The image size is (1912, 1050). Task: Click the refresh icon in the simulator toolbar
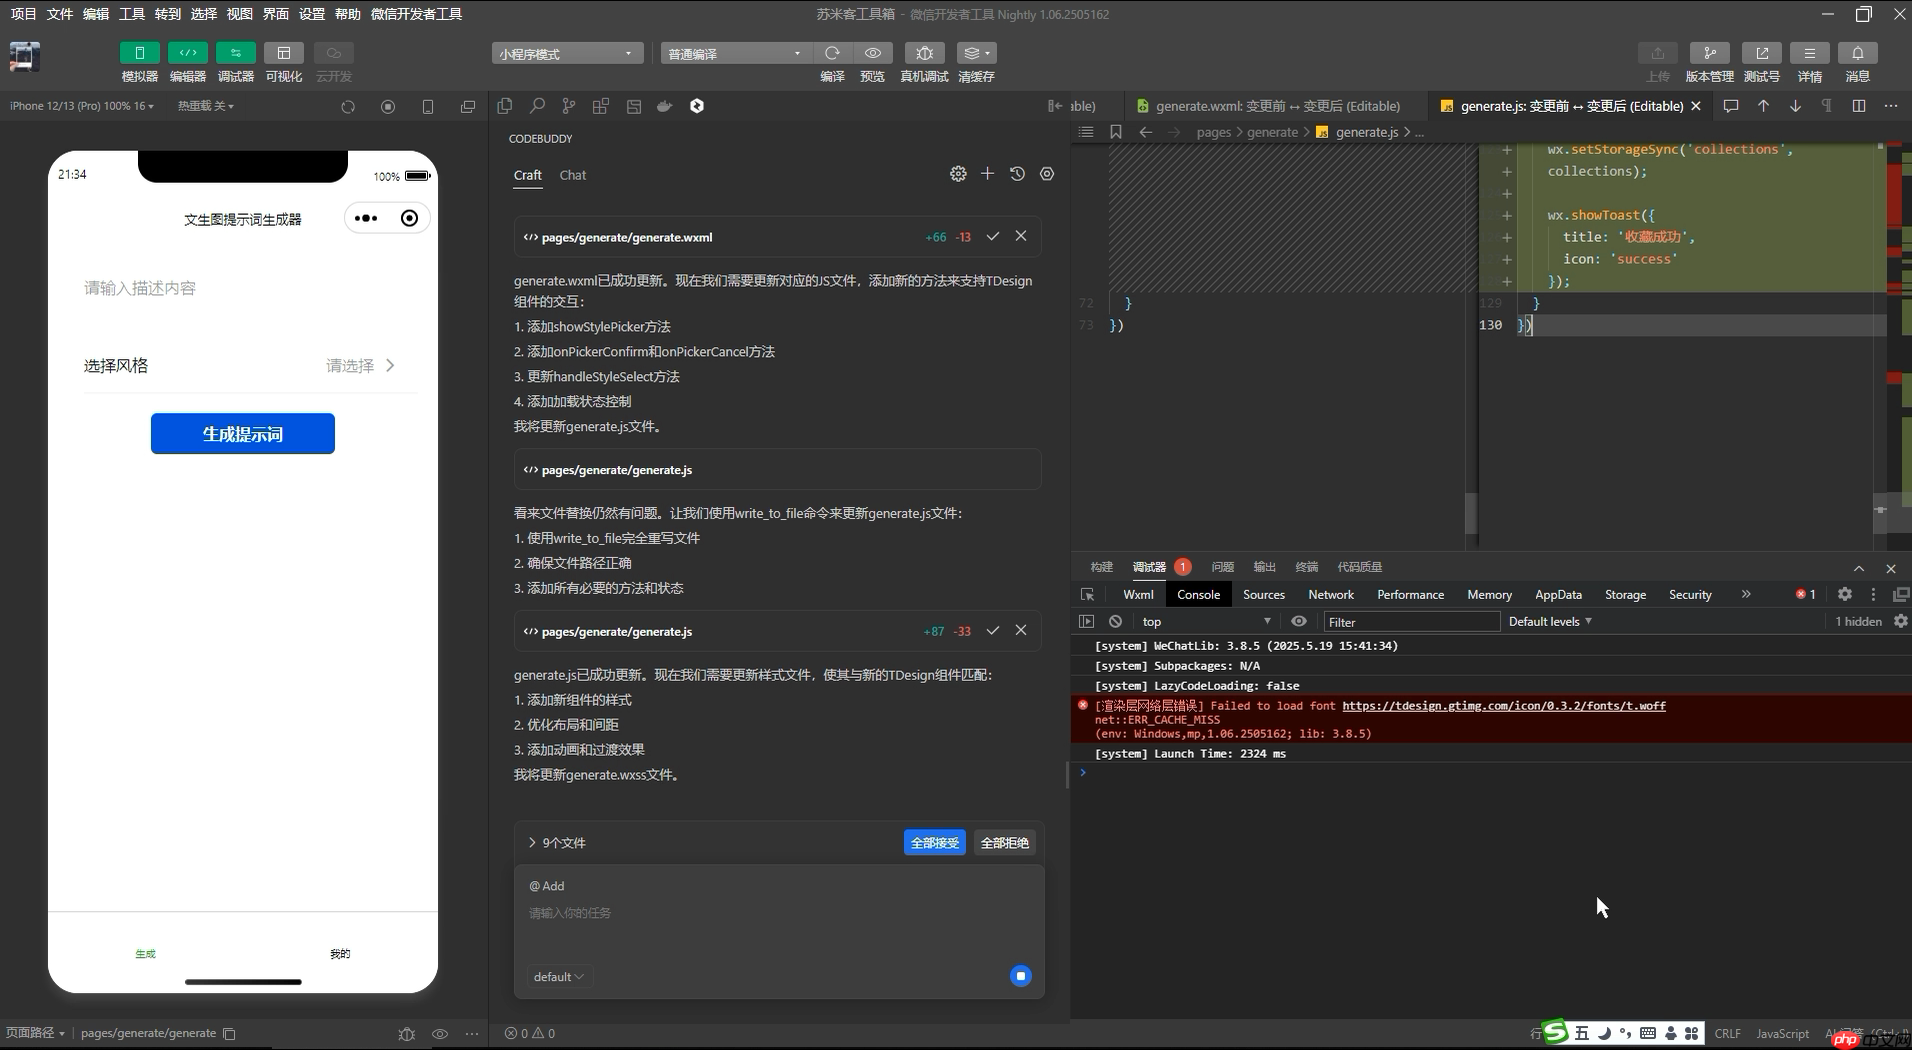pos(347,106)
